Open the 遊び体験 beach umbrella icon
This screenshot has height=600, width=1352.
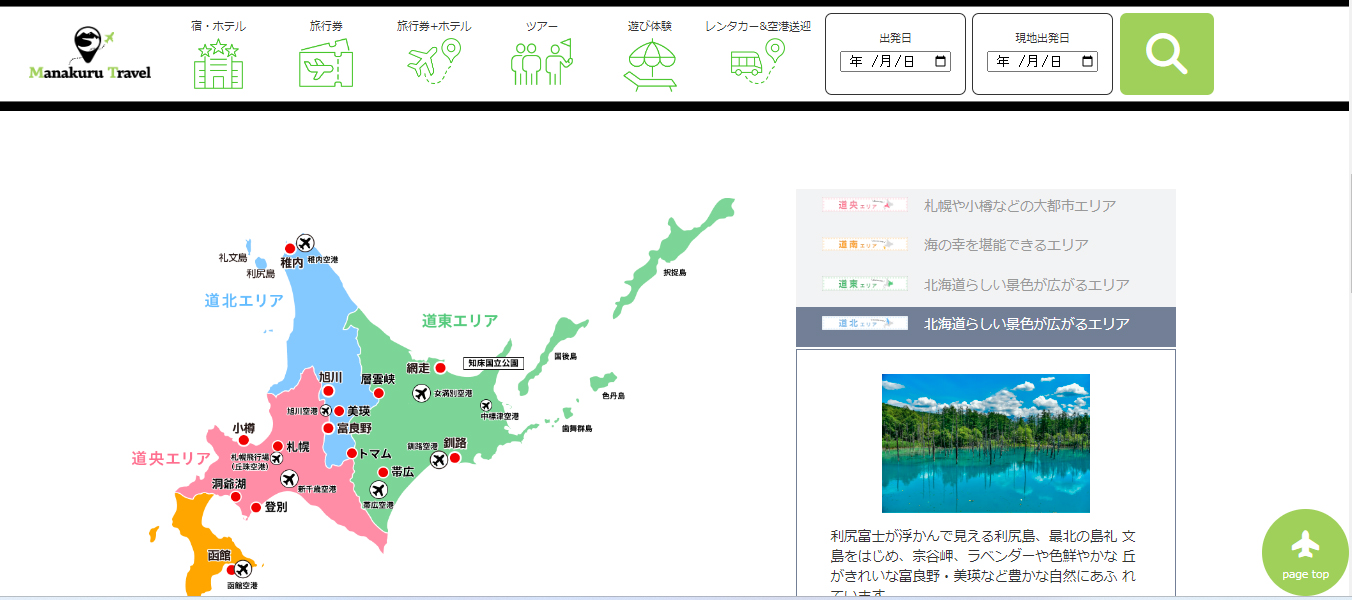(x=650, y=64)
